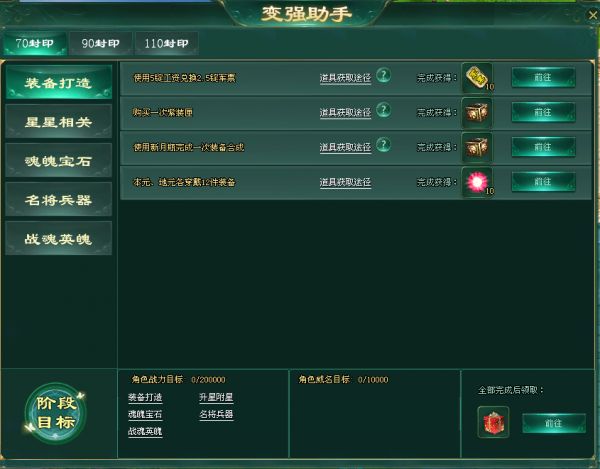This screenshot has height=469, width=600.
Task: Click the question mark beside 购买一次紫装匣
Action: [x=383, y=110]
